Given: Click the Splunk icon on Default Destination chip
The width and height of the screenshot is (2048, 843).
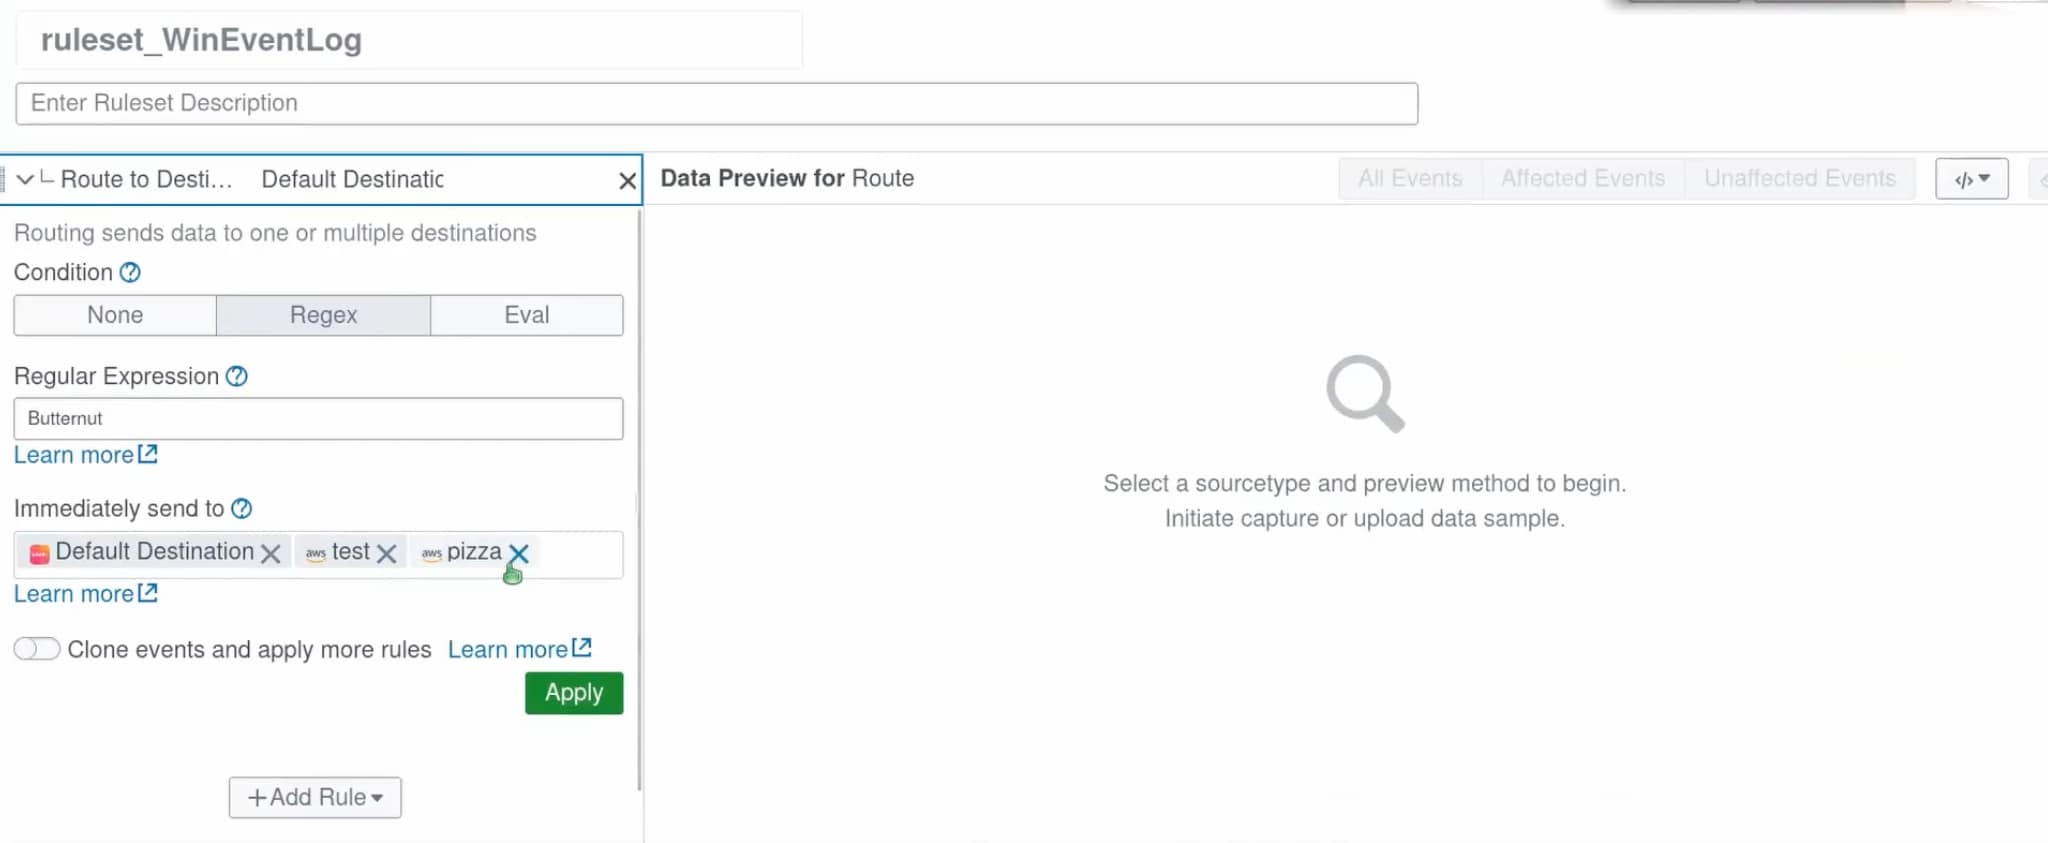Looking at the screenshot, I should point(39,554).
